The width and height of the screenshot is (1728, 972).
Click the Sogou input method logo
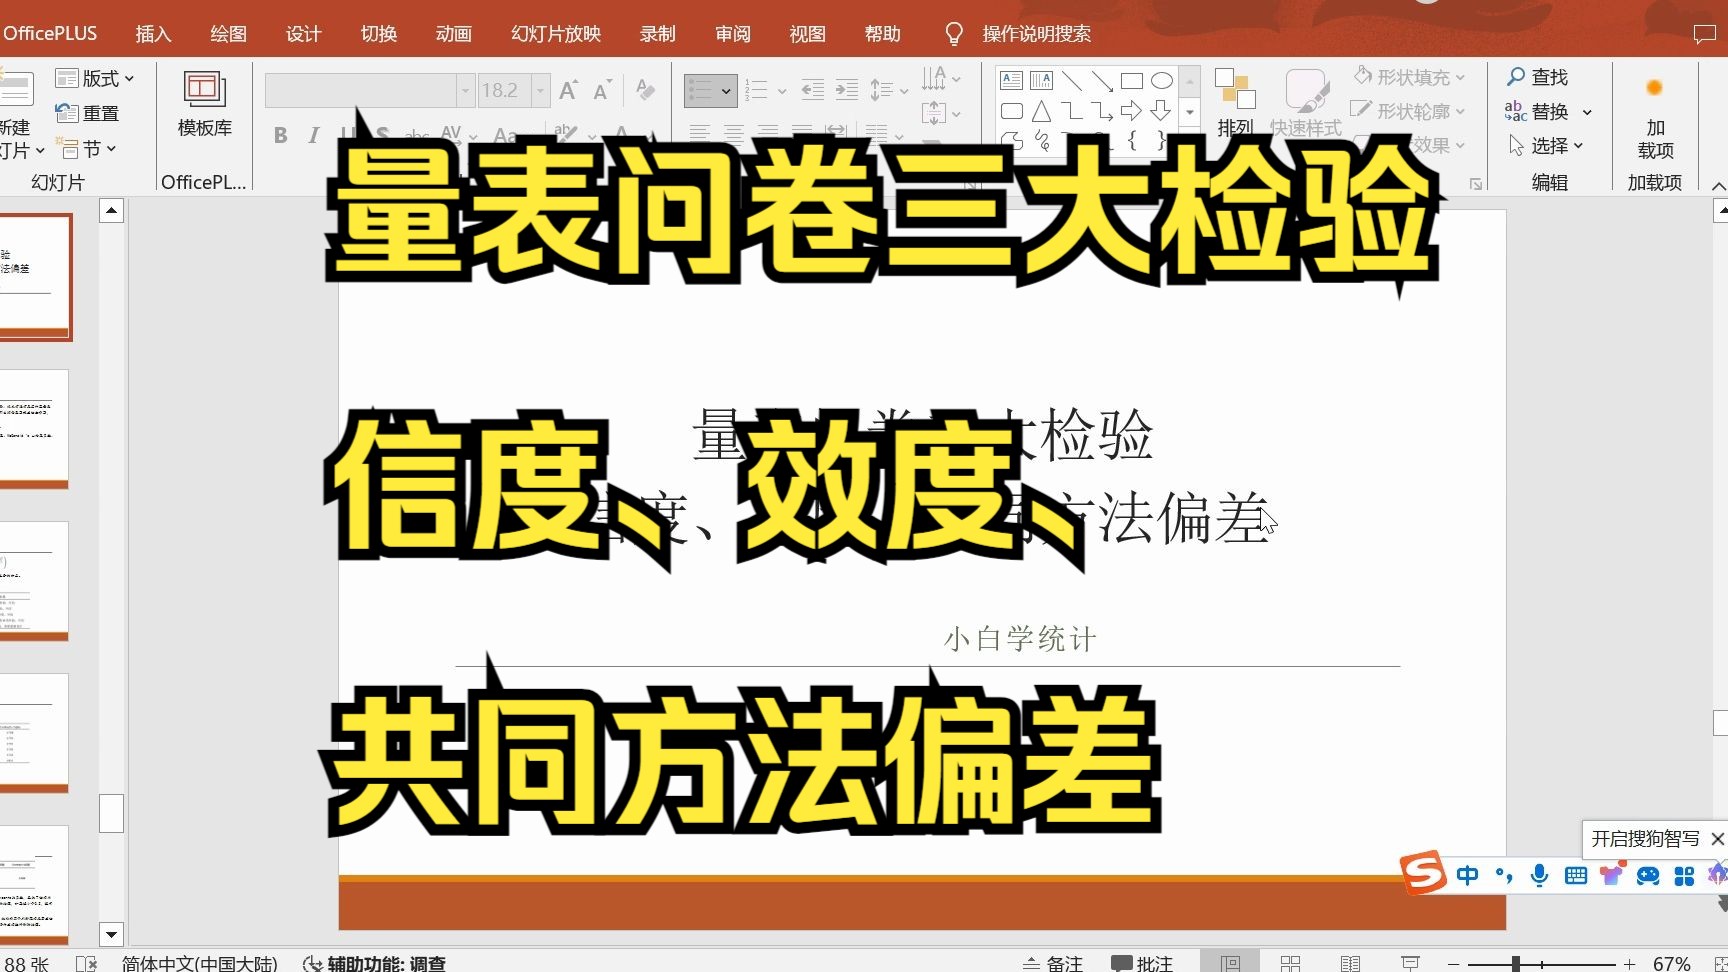1423,874
